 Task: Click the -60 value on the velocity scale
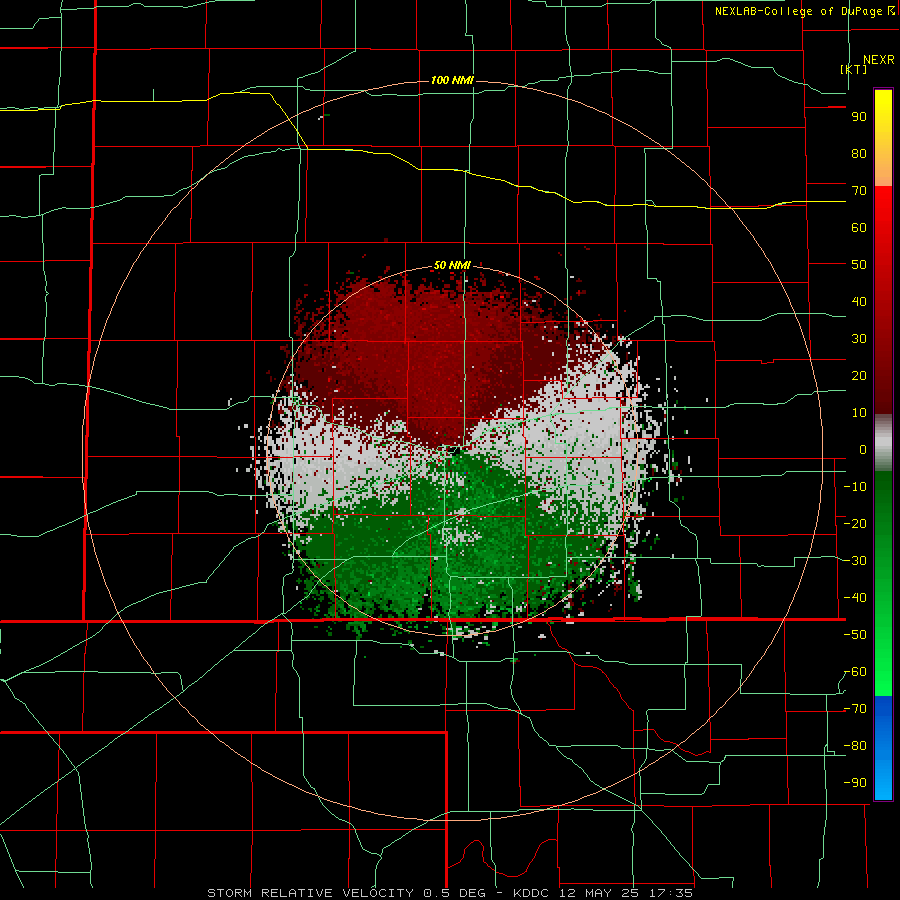coord(855,672)
